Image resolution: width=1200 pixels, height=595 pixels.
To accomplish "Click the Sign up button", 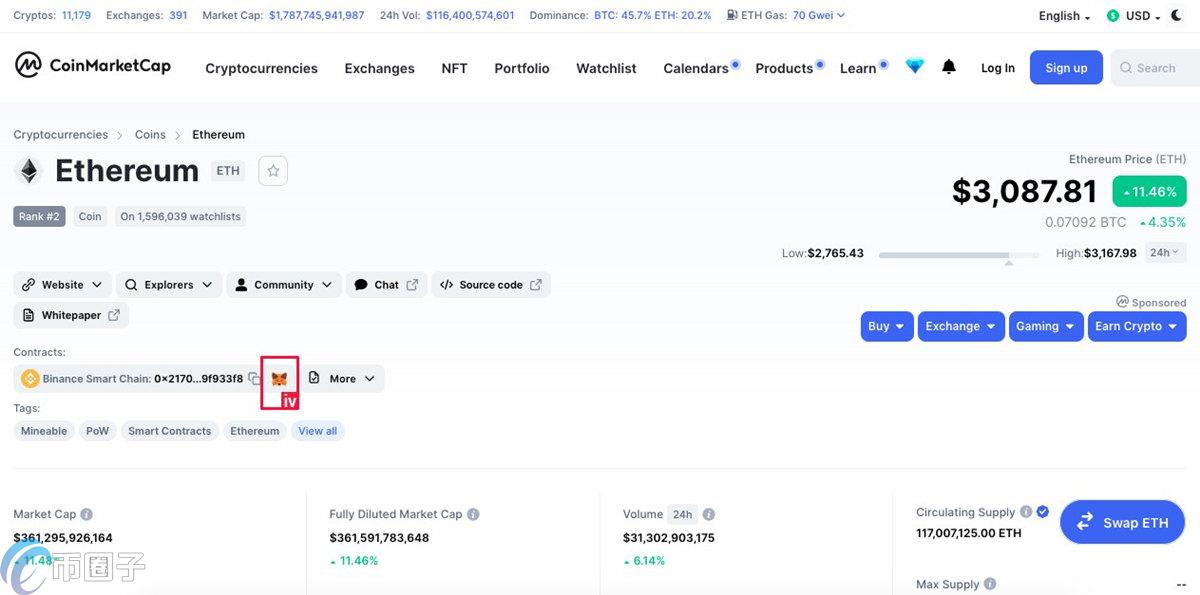I will pyautogui.click(x=1066, y=68).
